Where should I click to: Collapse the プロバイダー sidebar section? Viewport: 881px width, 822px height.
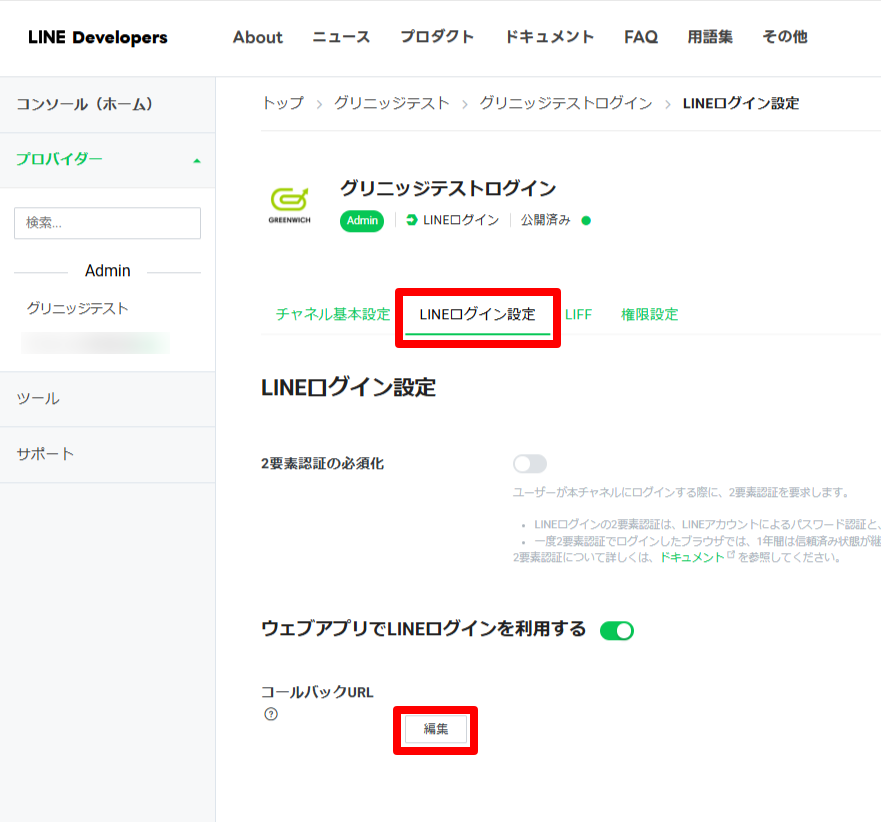pyautogui.click(x=107, y=160)
